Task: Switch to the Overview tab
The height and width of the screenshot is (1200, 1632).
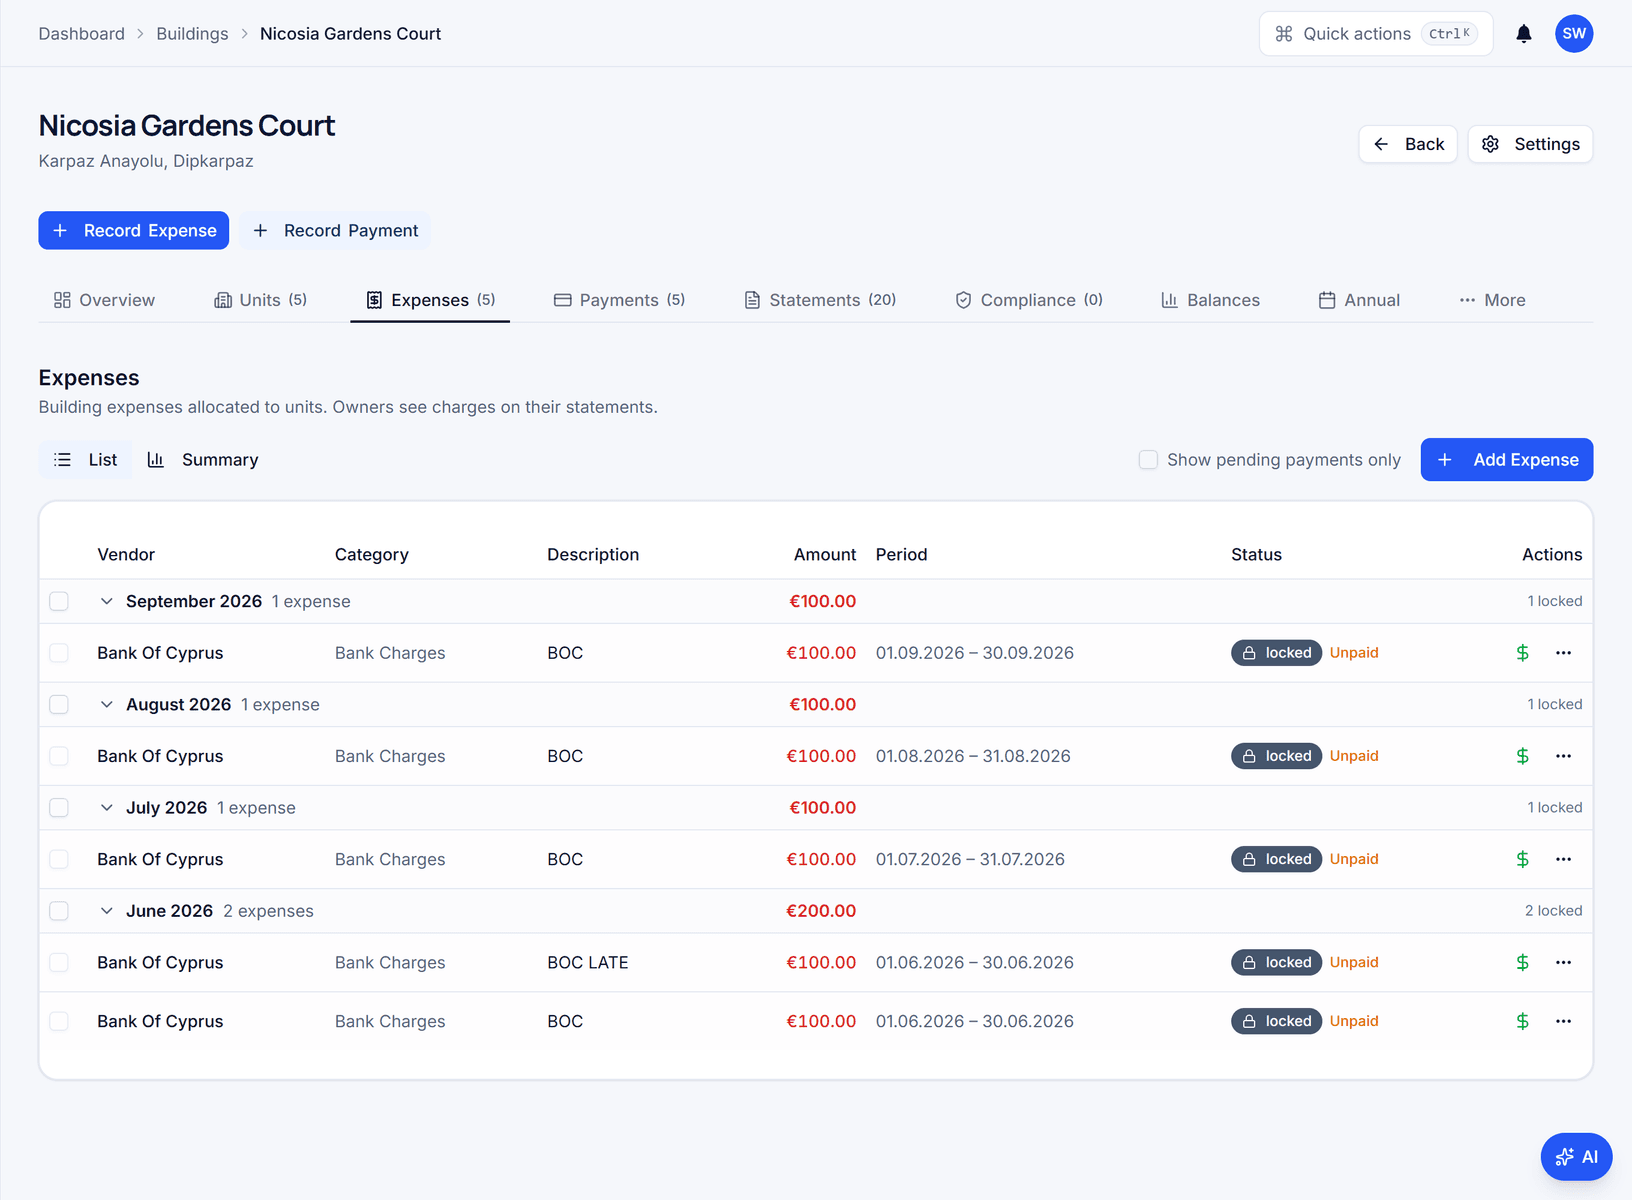Action: 104,300
